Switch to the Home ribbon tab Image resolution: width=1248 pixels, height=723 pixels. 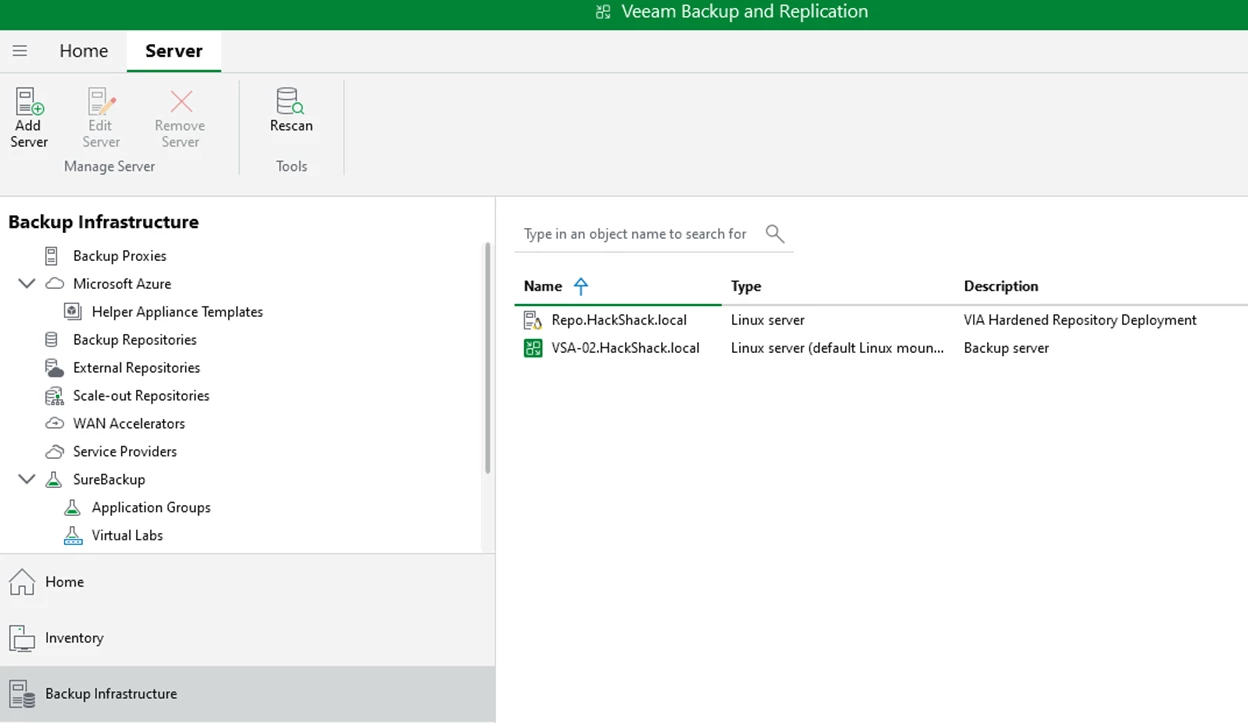pos(84,51)
